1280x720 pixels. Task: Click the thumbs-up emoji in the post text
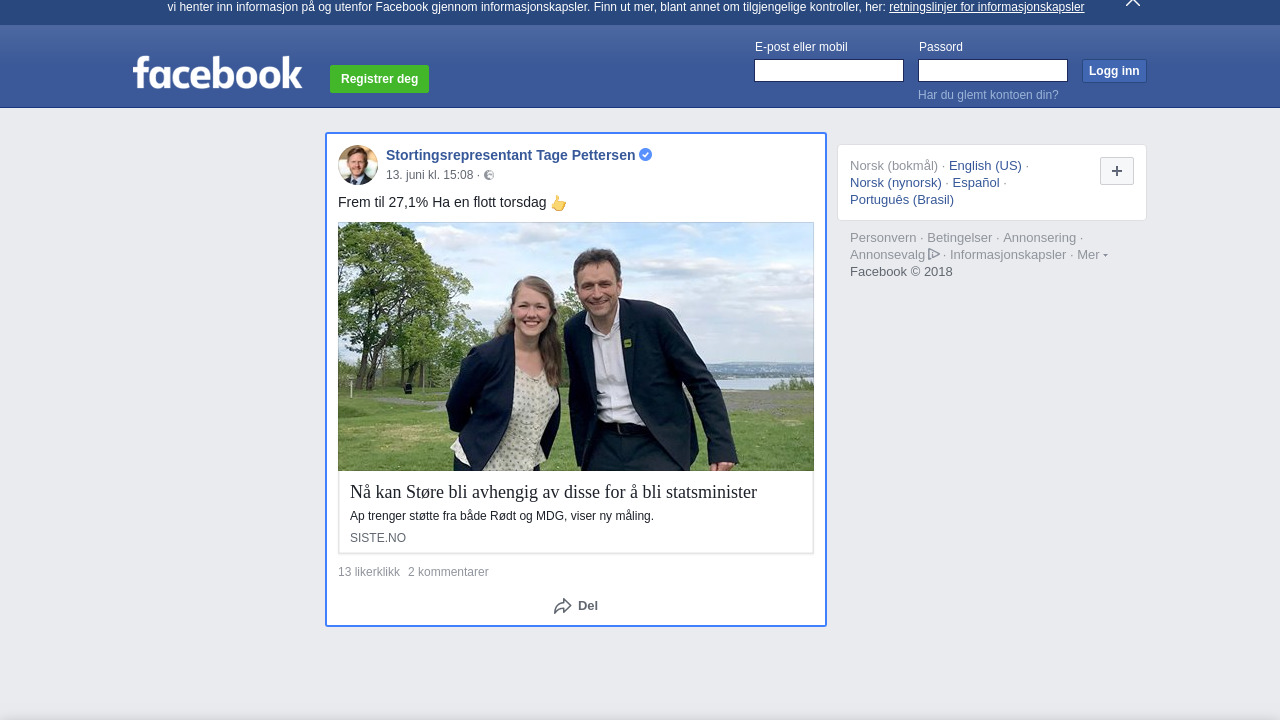pyautogui.click(x=559, y=203)
